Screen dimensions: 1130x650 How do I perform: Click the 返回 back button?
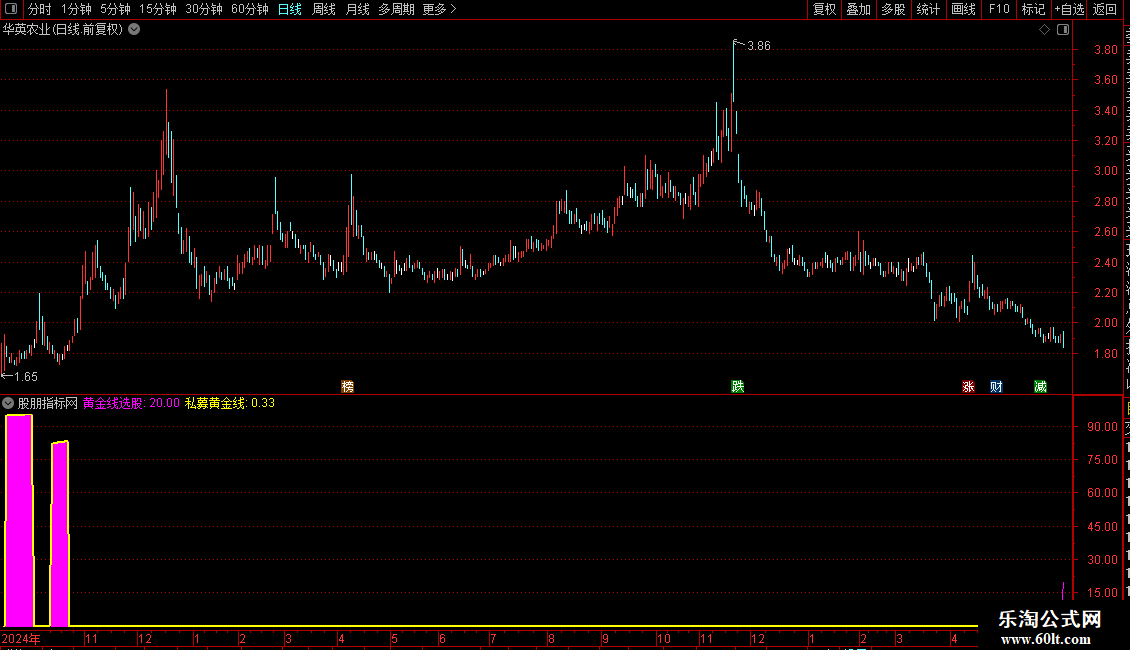pos(1105,9)
